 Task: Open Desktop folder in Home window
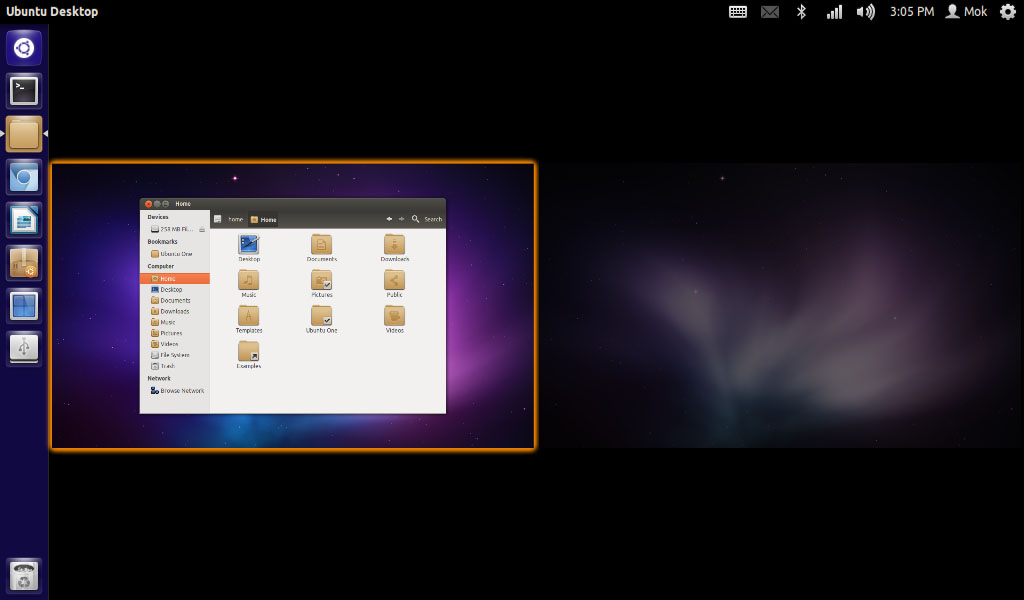click(x=249, y=248)
